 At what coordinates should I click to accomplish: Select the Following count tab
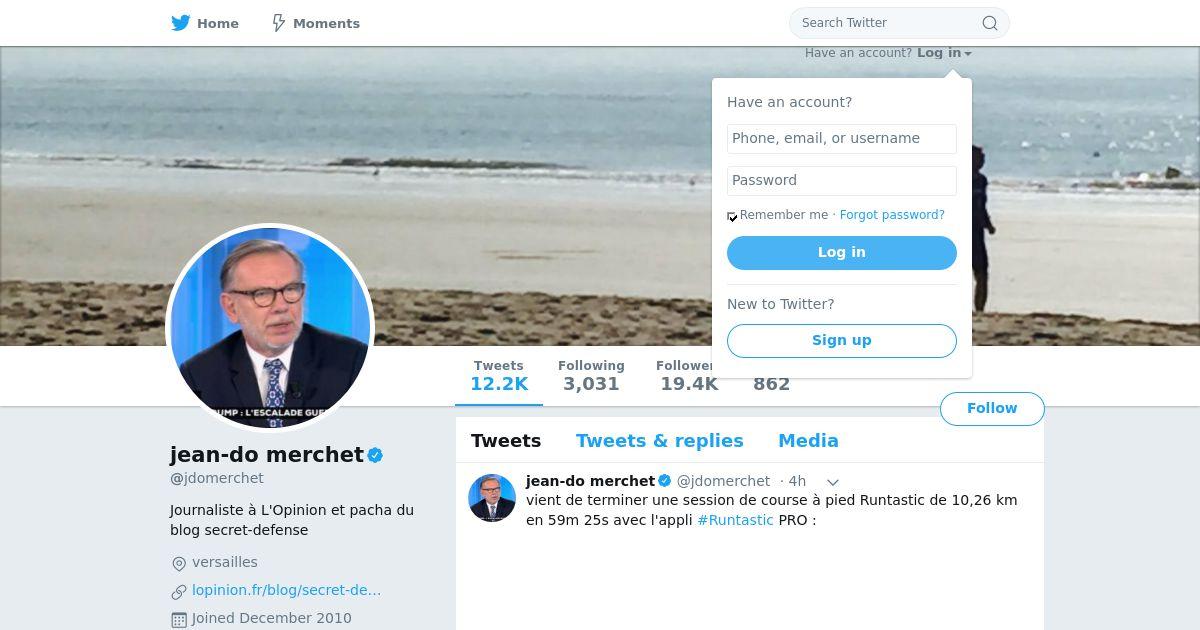[x=591, y=376]
